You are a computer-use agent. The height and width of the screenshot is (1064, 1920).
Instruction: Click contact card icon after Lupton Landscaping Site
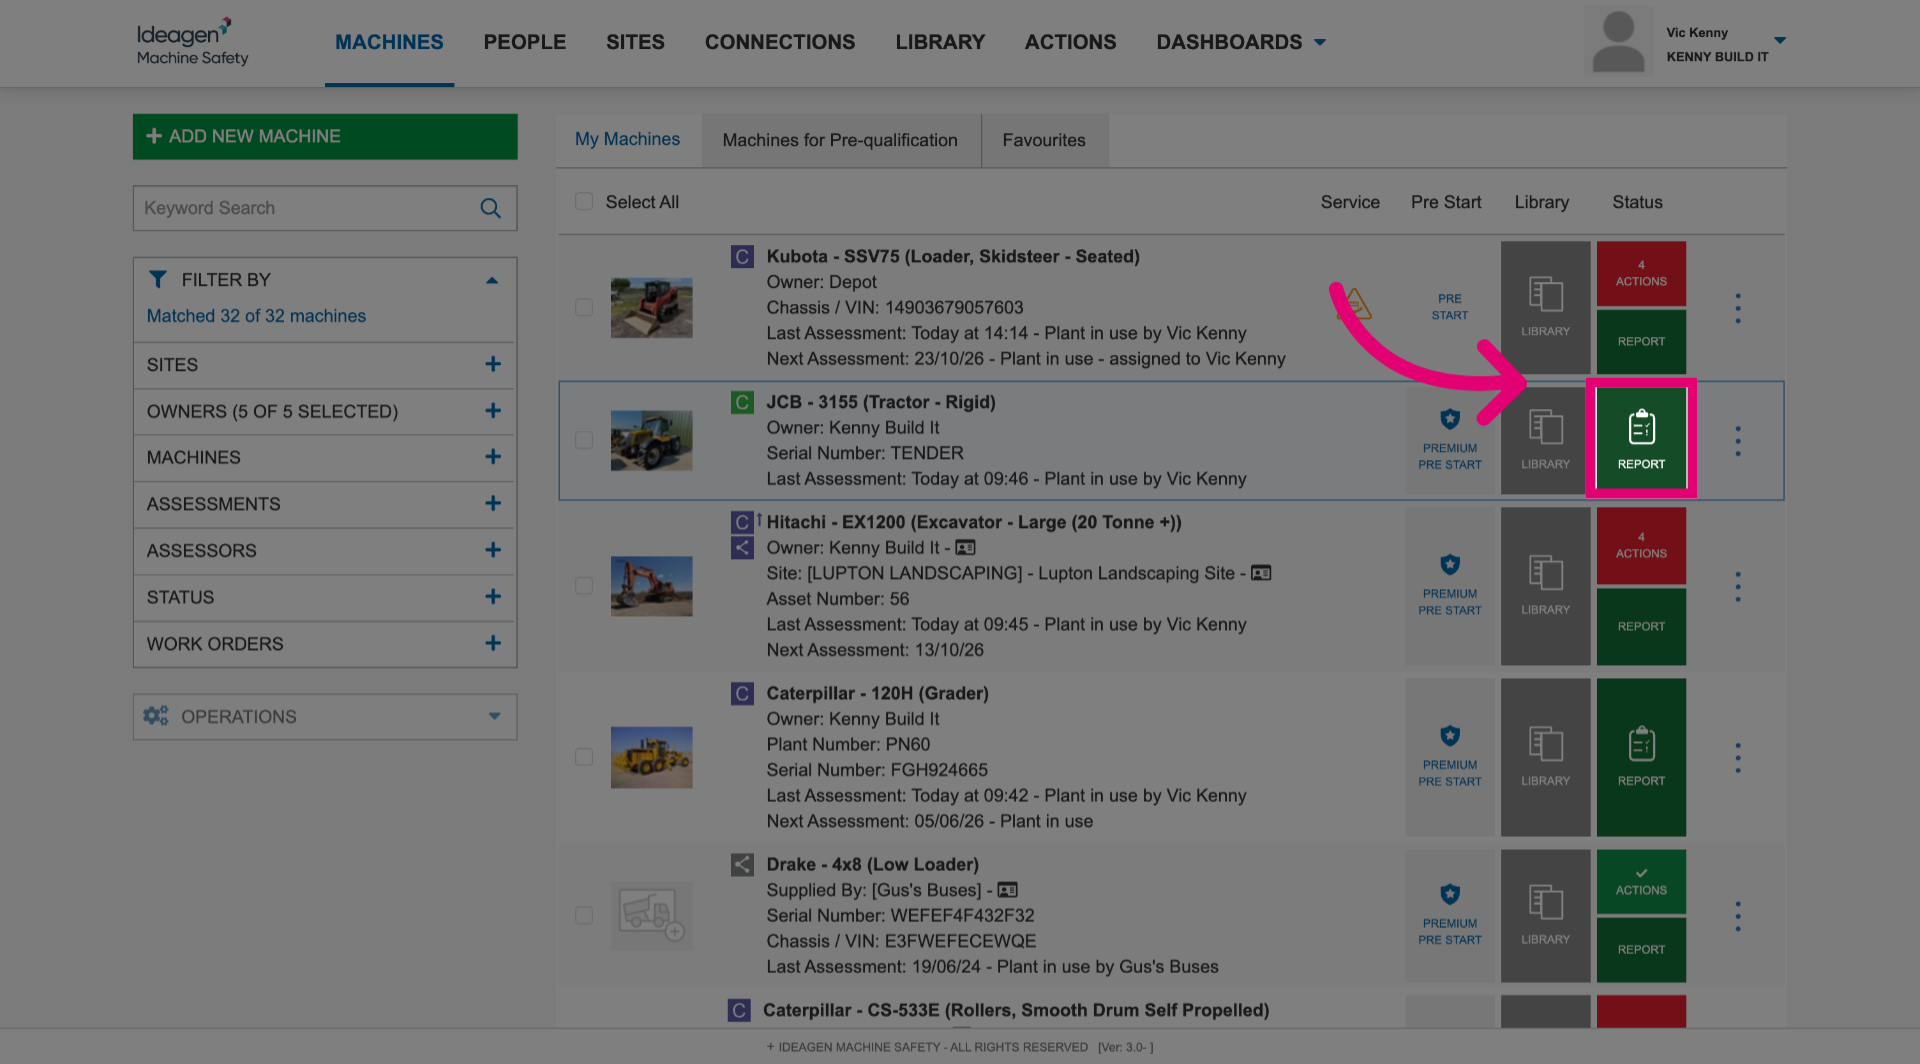point(1261,573)
